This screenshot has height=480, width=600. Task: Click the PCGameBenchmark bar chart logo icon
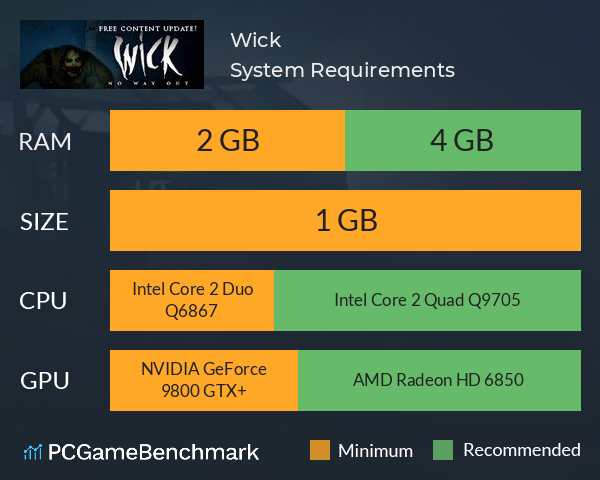click(x=33, y=452)
